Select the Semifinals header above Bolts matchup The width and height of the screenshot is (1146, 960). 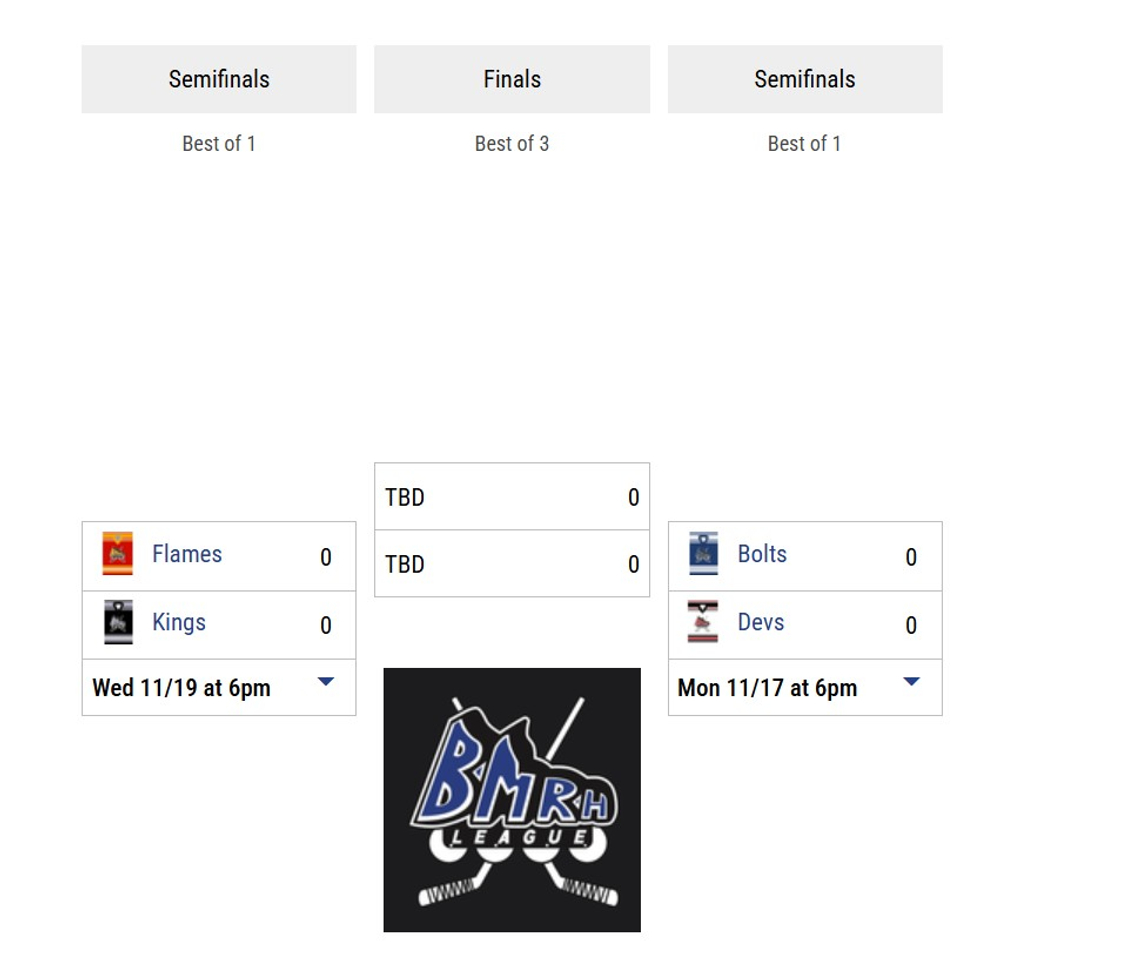point(805,79)
